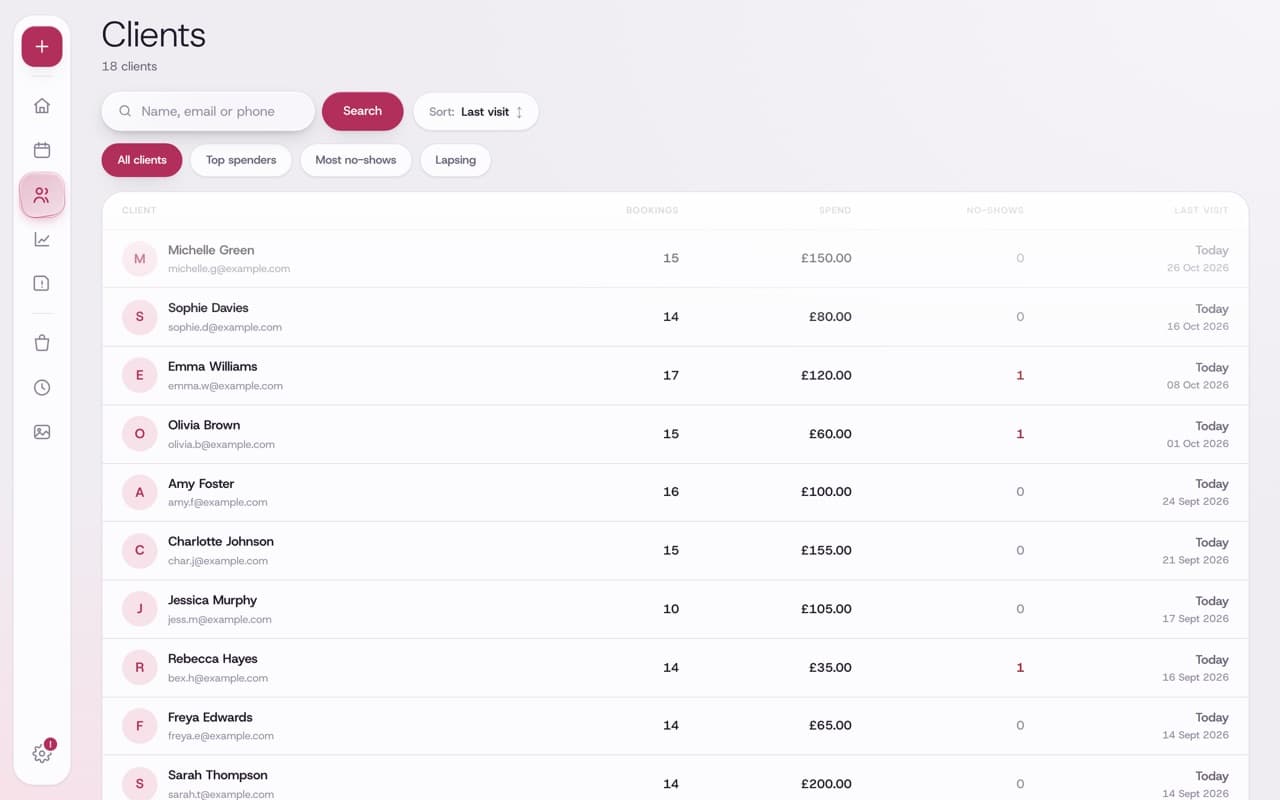The width and height of the screenshot is (1280, 800).
Task: Switch to the Lapsing filter
Action: pos(455,160)
